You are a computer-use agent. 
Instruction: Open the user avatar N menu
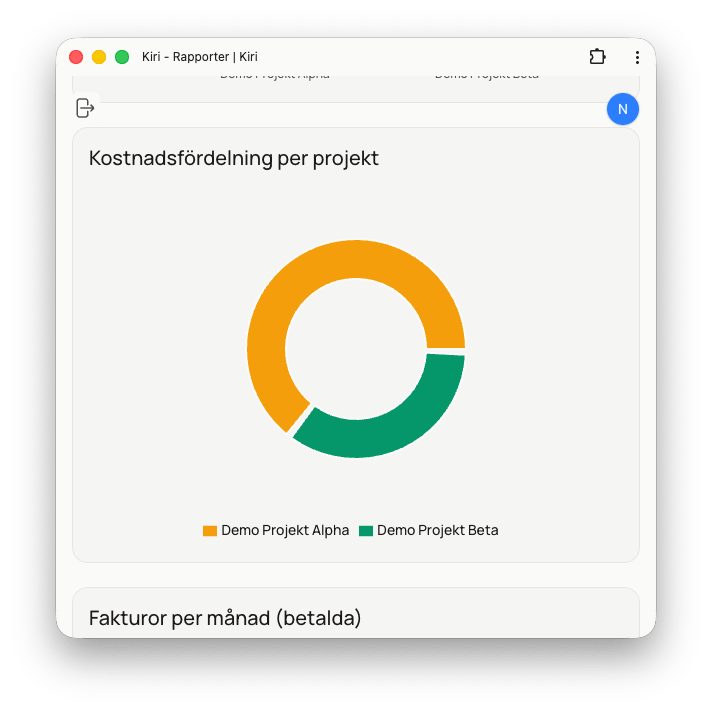(x=623, y=109)
